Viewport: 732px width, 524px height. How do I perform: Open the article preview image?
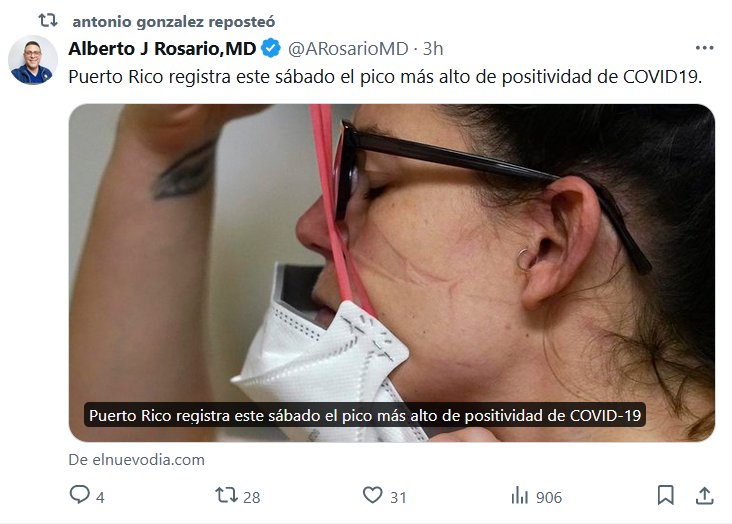tap(392, 273)
